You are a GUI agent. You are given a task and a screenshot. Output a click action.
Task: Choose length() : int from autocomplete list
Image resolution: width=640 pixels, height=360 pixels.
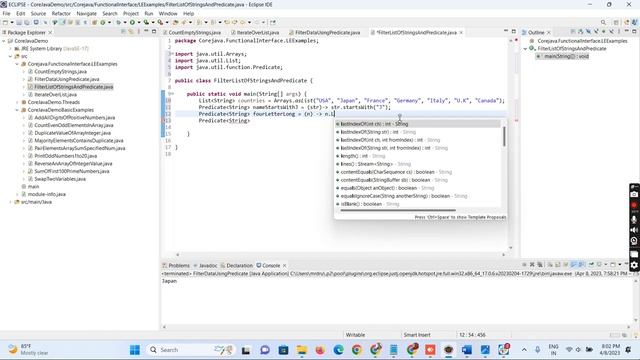tap(417, 156)
